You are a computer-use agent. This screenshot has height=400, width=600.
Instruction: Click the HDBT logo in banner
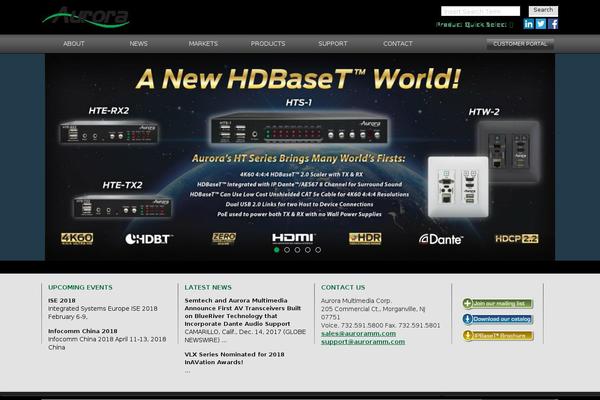pos(149,239)
